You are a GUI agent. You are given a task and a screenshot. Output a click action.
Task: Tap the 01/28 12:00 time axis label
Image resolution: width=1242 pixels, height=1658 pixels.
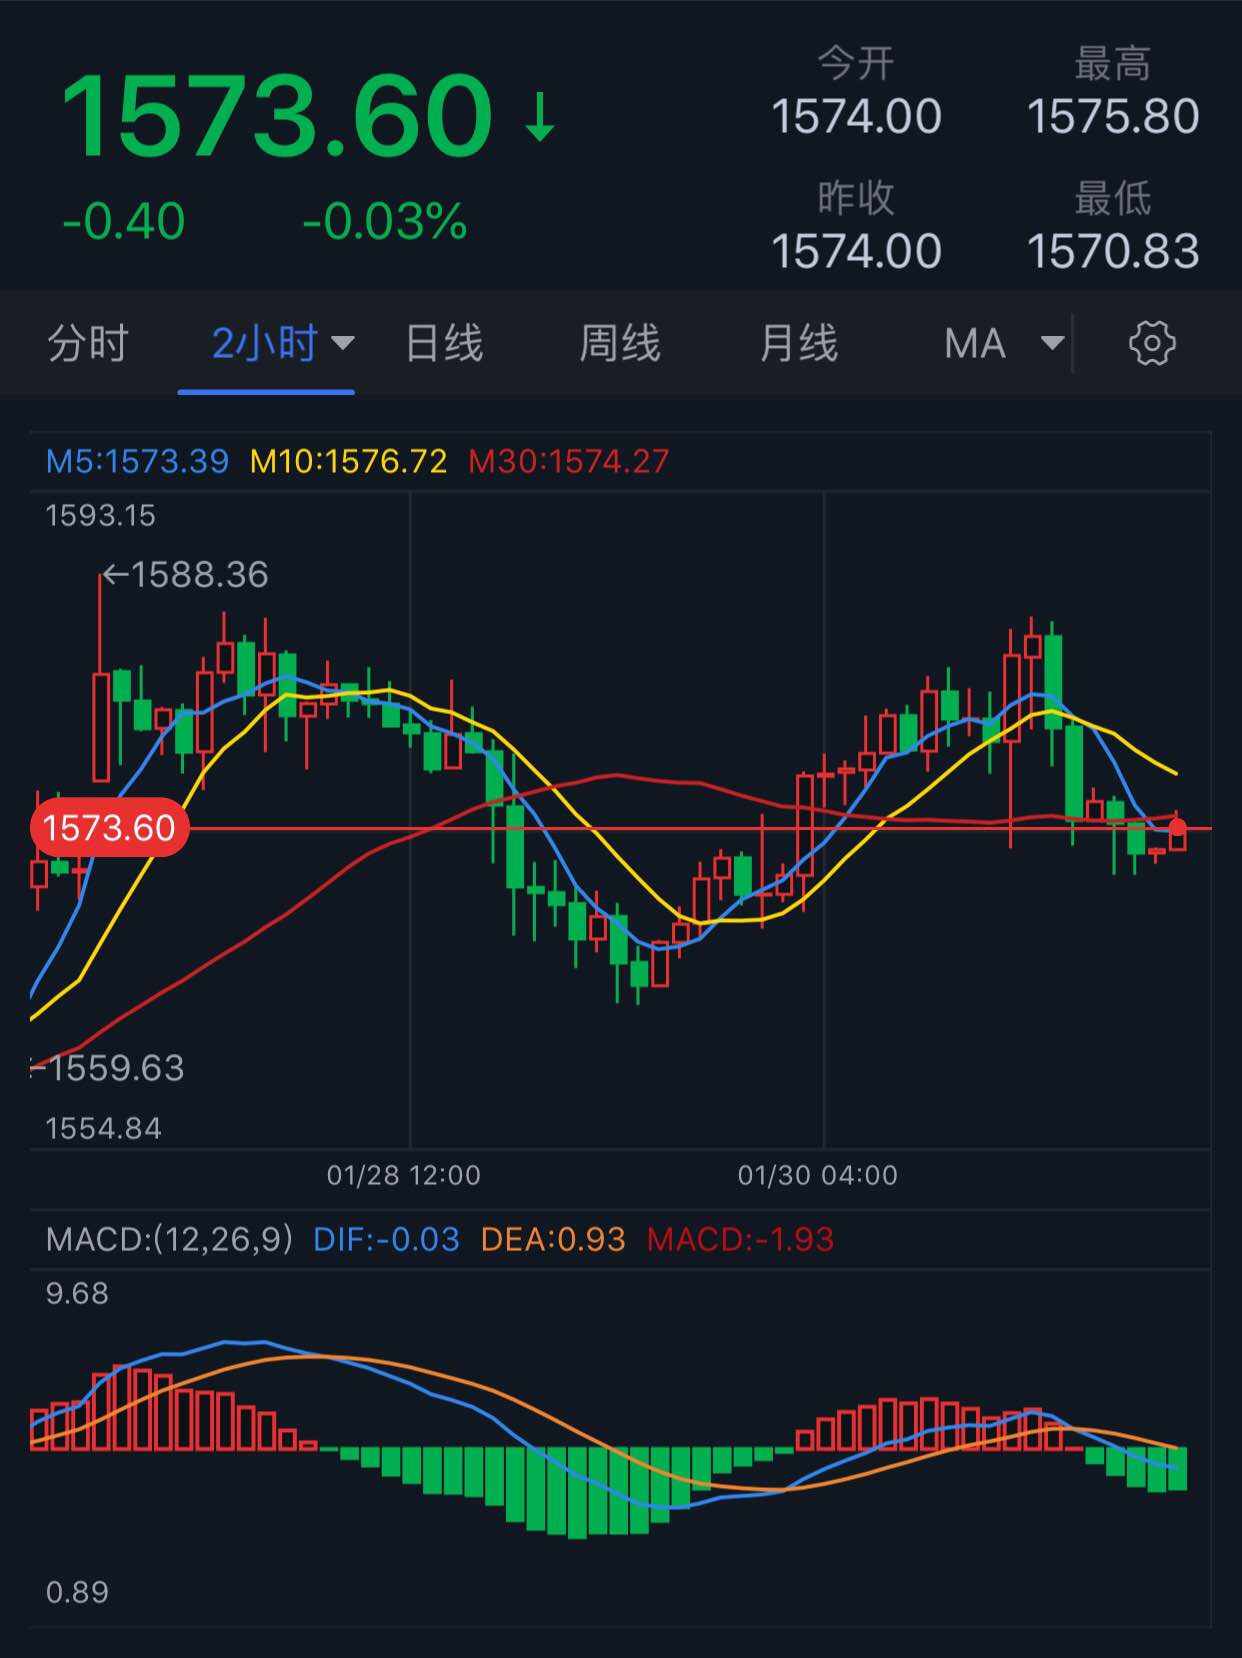click(404, 1175)
